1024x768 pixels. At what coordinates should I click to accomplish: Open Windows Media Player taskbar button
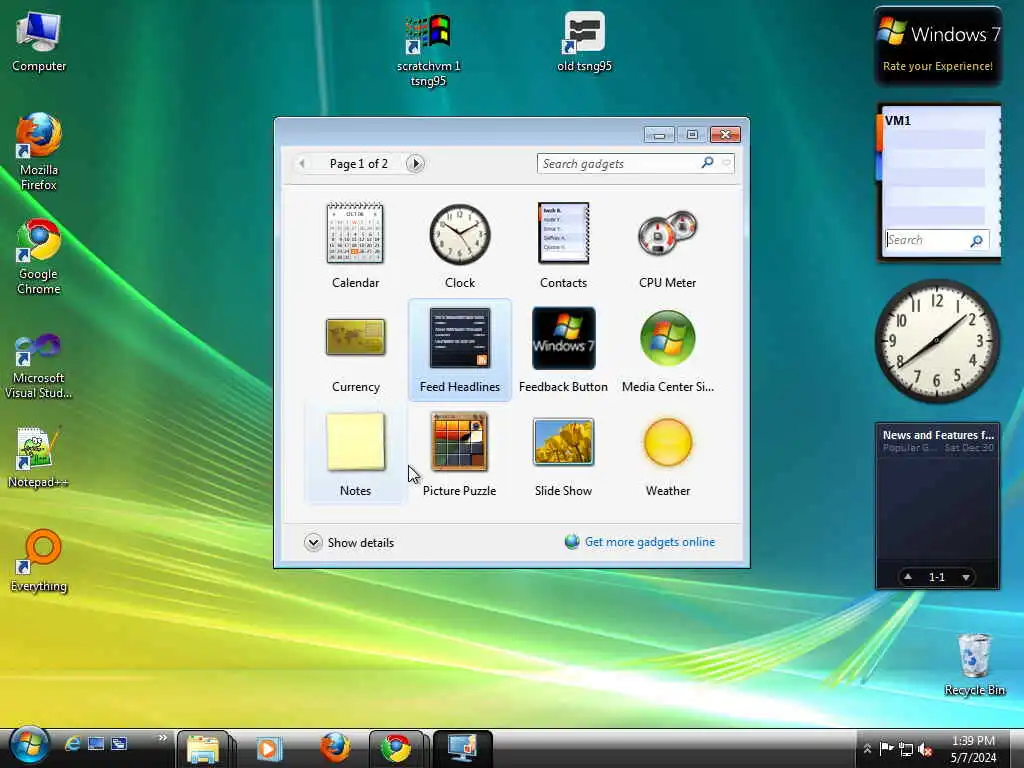click(x=268, y=748)
